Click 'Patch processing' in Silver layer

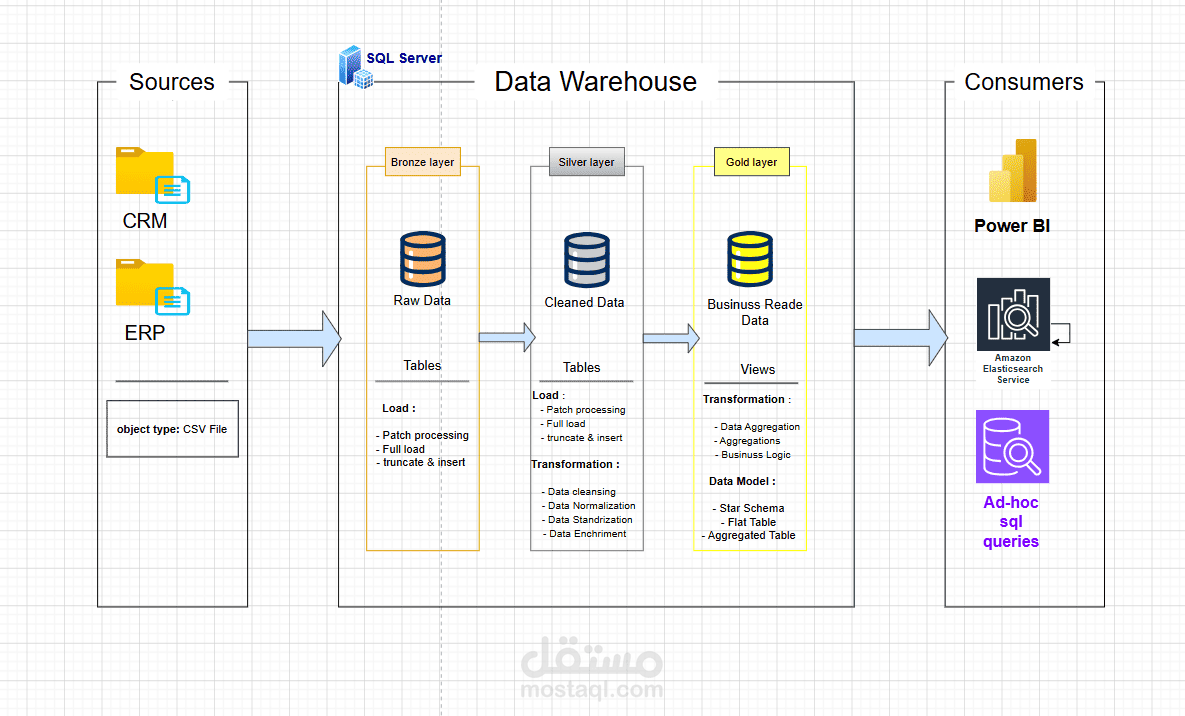point(583,410)
